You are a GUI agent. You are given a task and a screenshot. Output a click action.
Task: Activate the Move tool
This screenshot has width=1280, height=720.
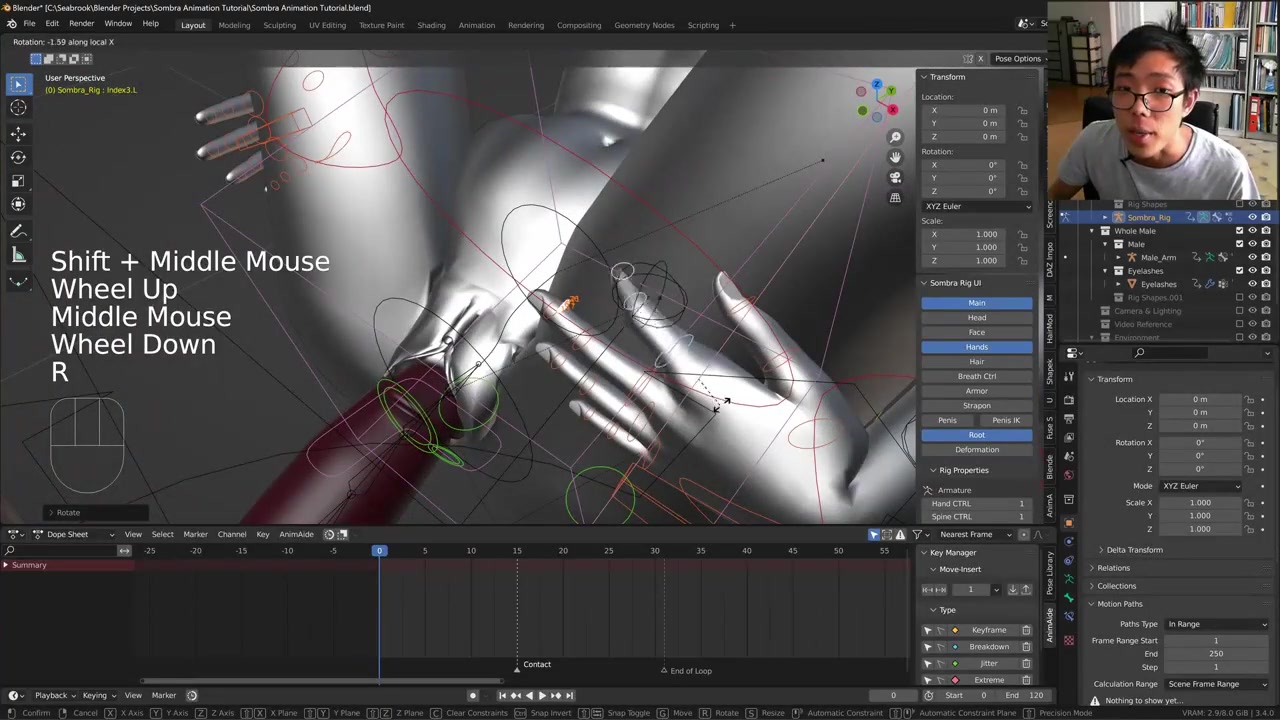point(18,133)
